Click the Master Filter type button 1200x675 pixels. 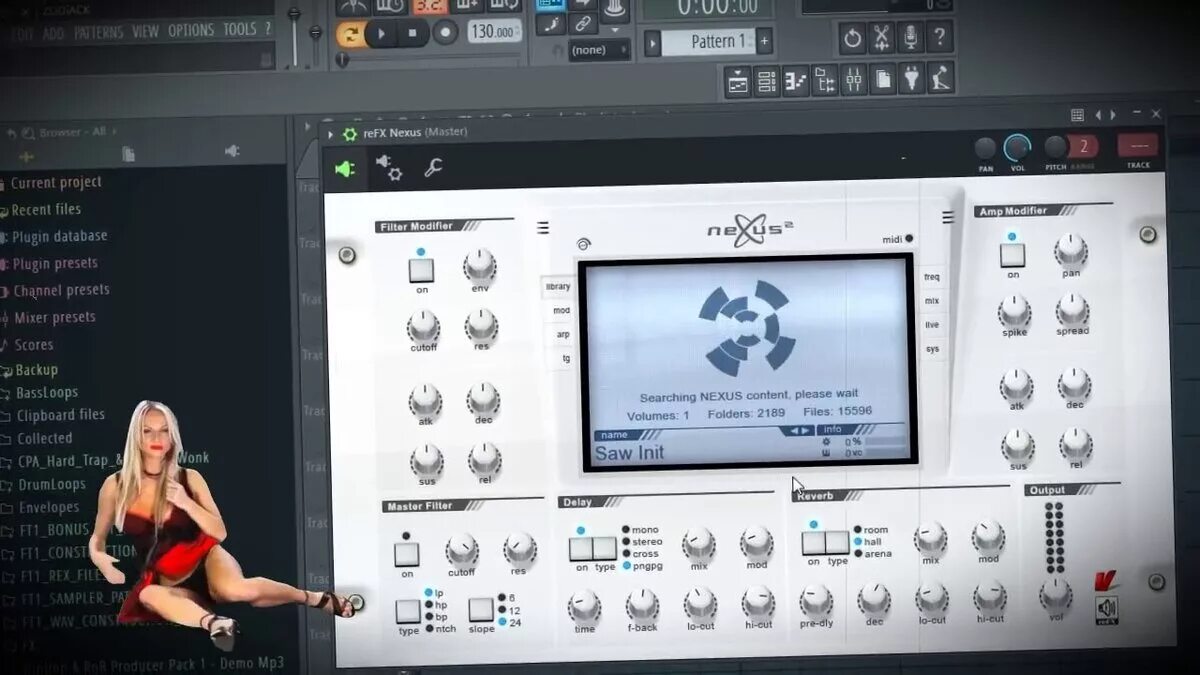tap(408, 611)
